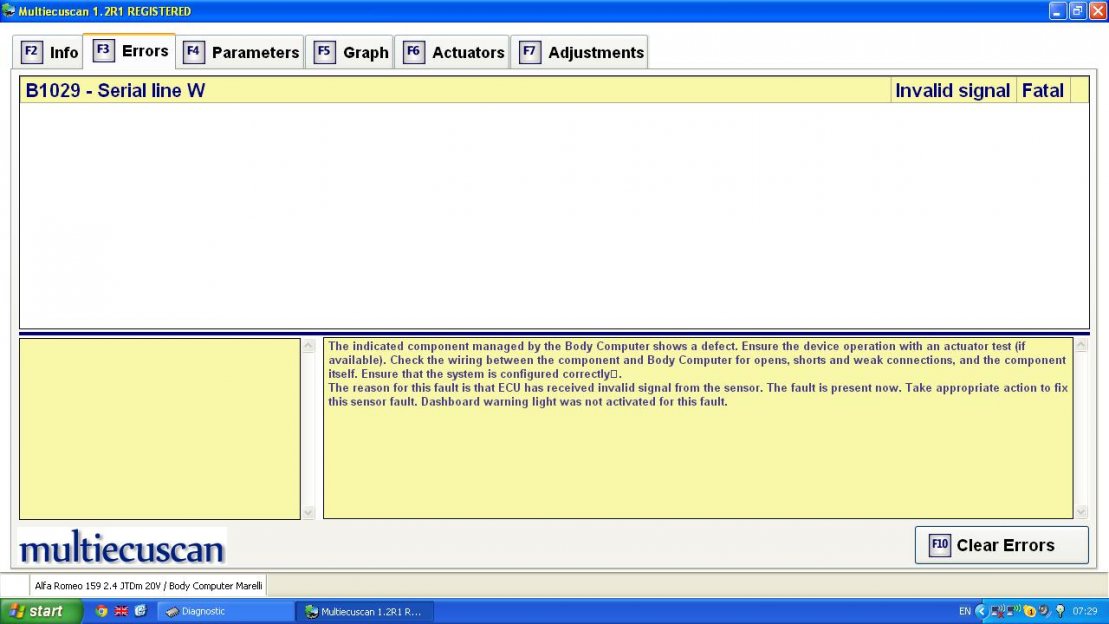The height and width of the screenshot is (624, 1109).
Task: Click the Multiecuscan taskbar button
Action: pos(365,611)
